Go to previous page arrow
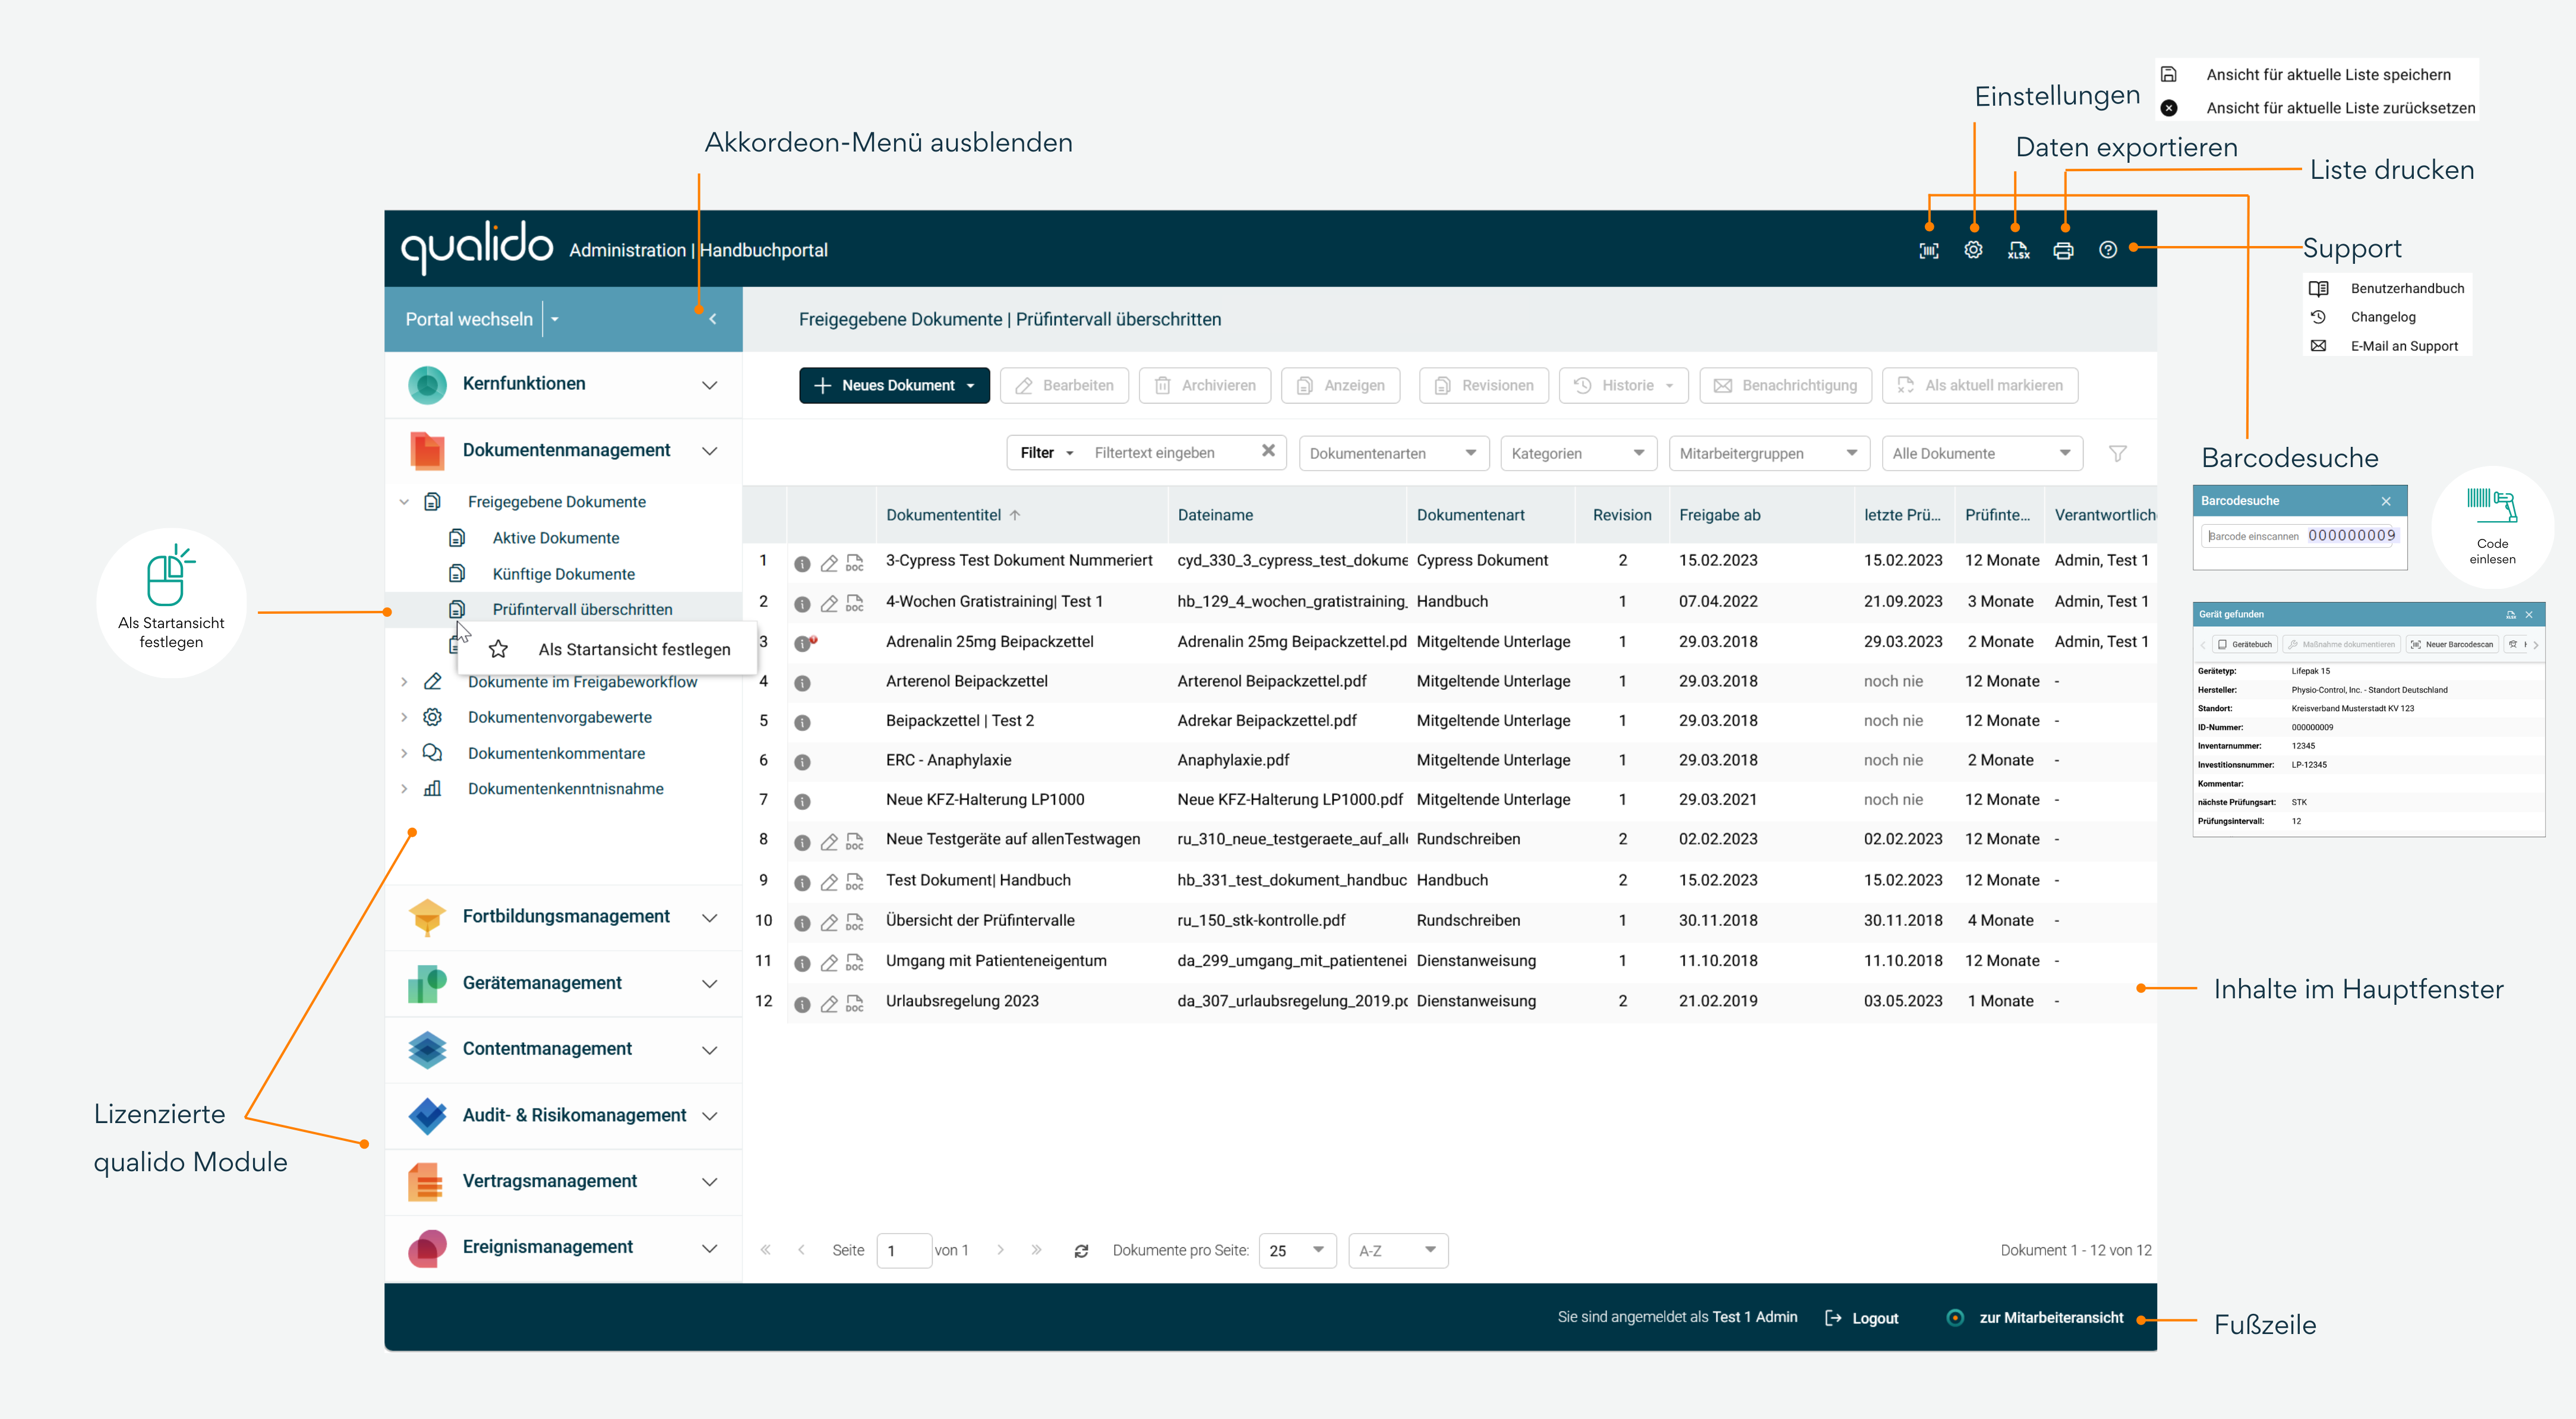The image size is (2576, 1419). 801,1250
